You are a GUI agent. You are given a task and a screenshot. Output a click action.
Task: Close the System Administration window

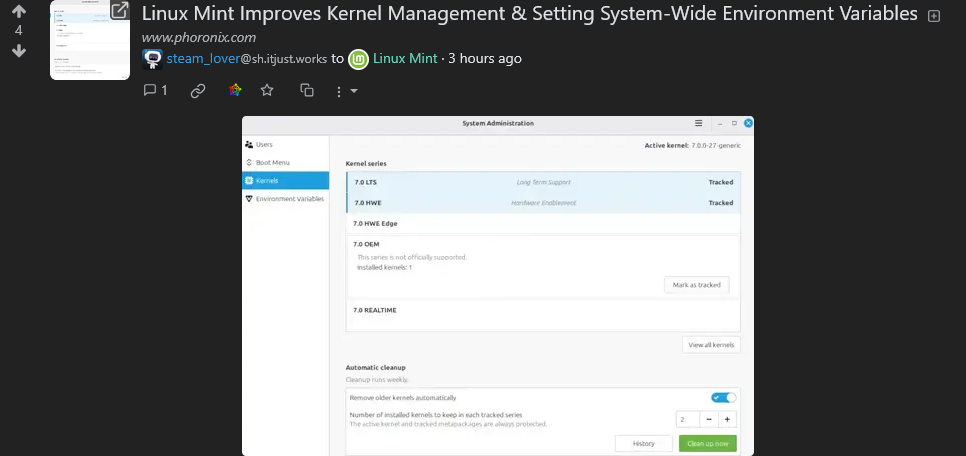click(748, 123)
